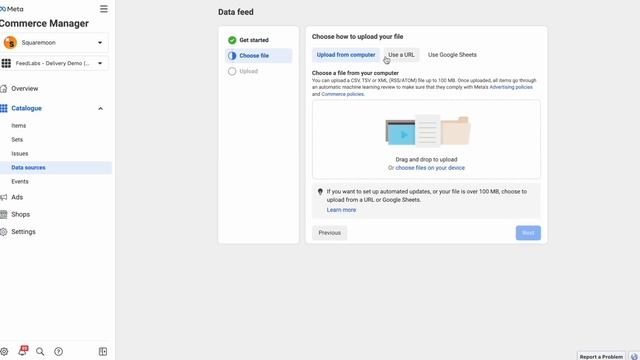Screen dimensions: 640x360
Task: Open the Learn more link
Action: [341, 210]
